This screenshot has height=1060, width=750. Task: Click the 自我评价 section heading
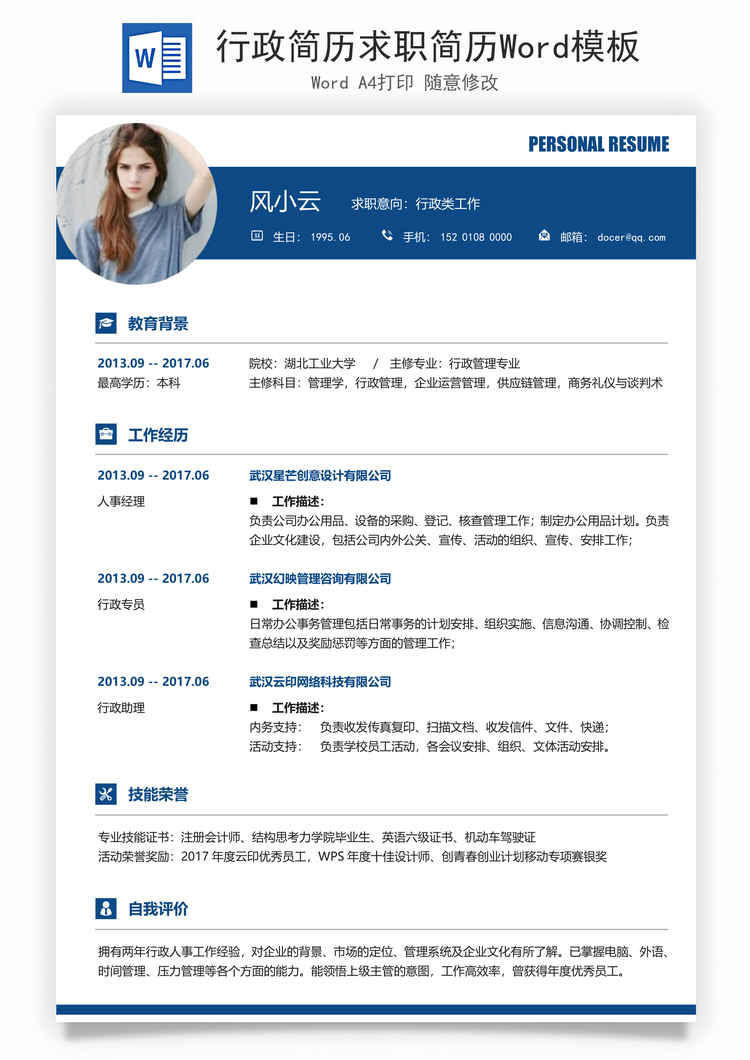(158, 909)
